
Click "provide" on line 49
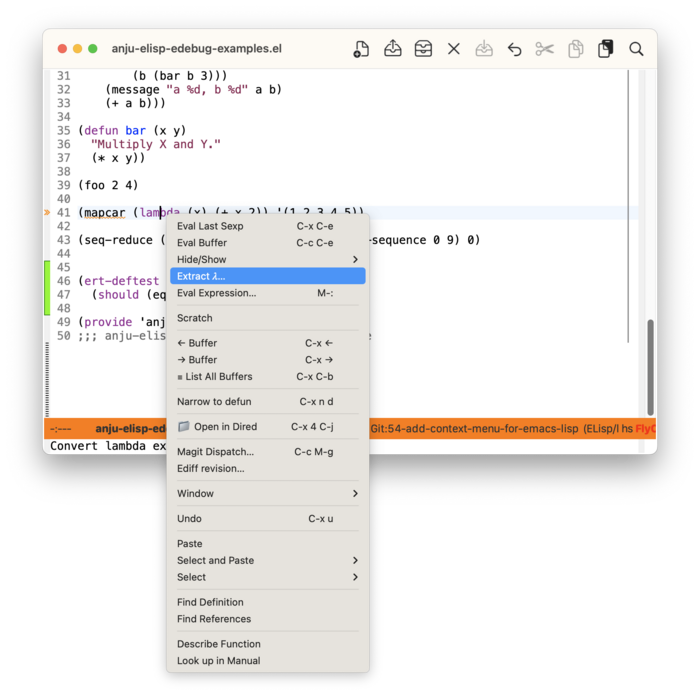[x=108, y=322]
